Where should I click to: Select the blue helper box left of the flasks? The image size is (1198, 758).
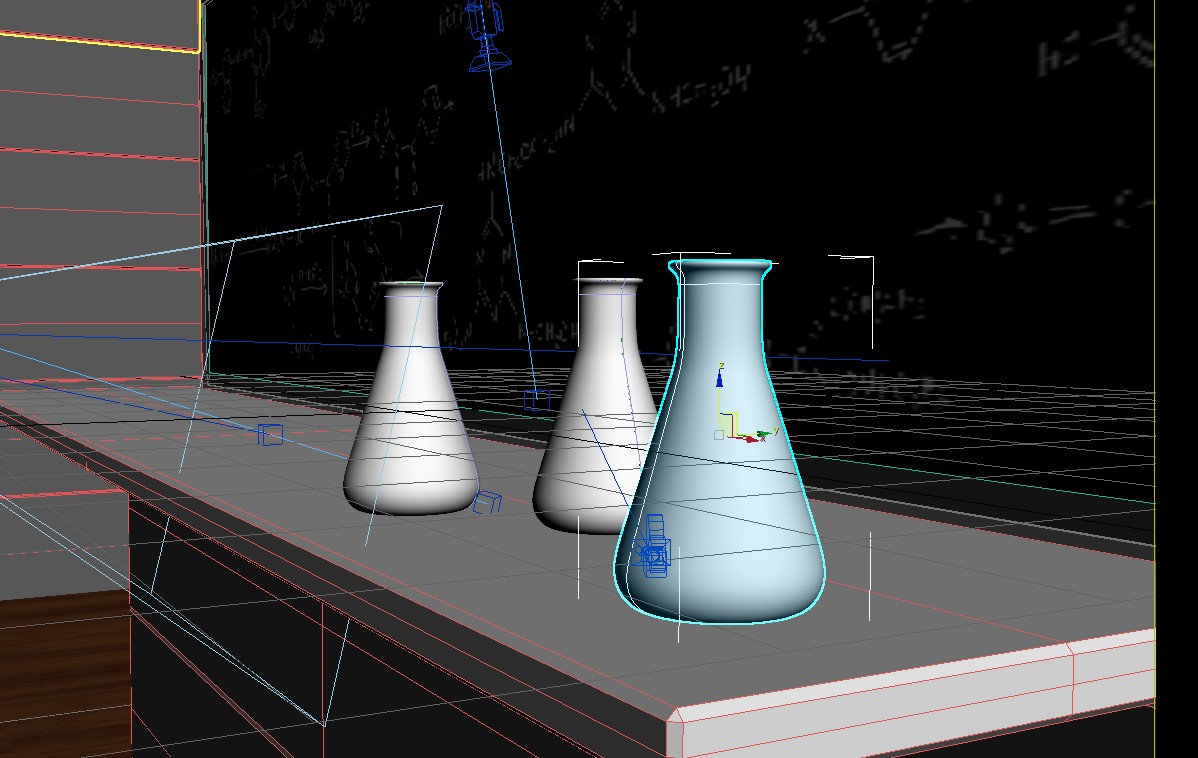pos(270,434)
